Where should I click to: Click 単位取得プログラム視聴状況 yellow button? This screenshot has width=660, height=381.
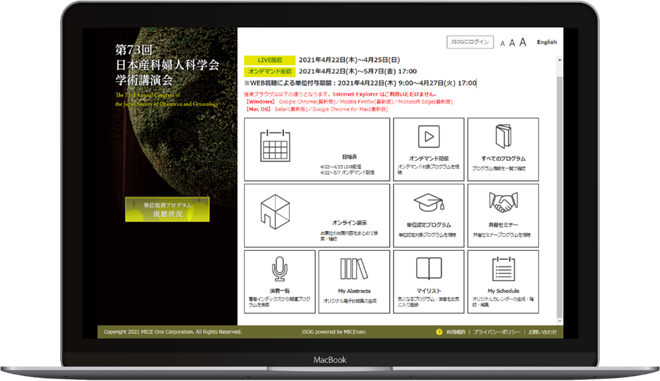[x=168, y=209]
